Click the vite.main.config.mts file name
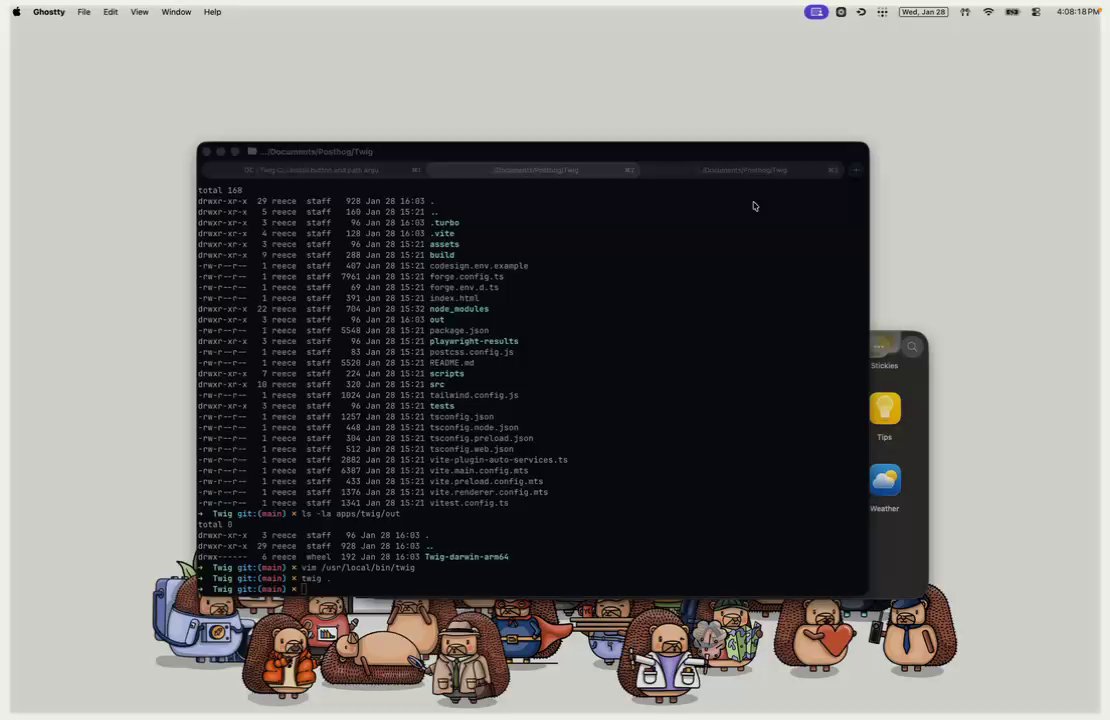1110x720 pixels. [x=479, y=471]
